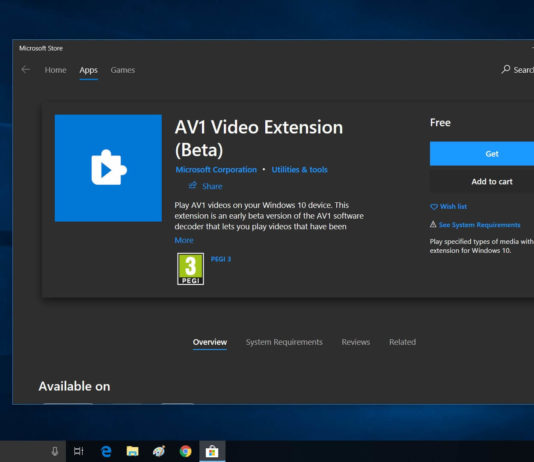Screen dimensions: 534x462
Task: Open the Related tab
Action: [x=402, y=342]
